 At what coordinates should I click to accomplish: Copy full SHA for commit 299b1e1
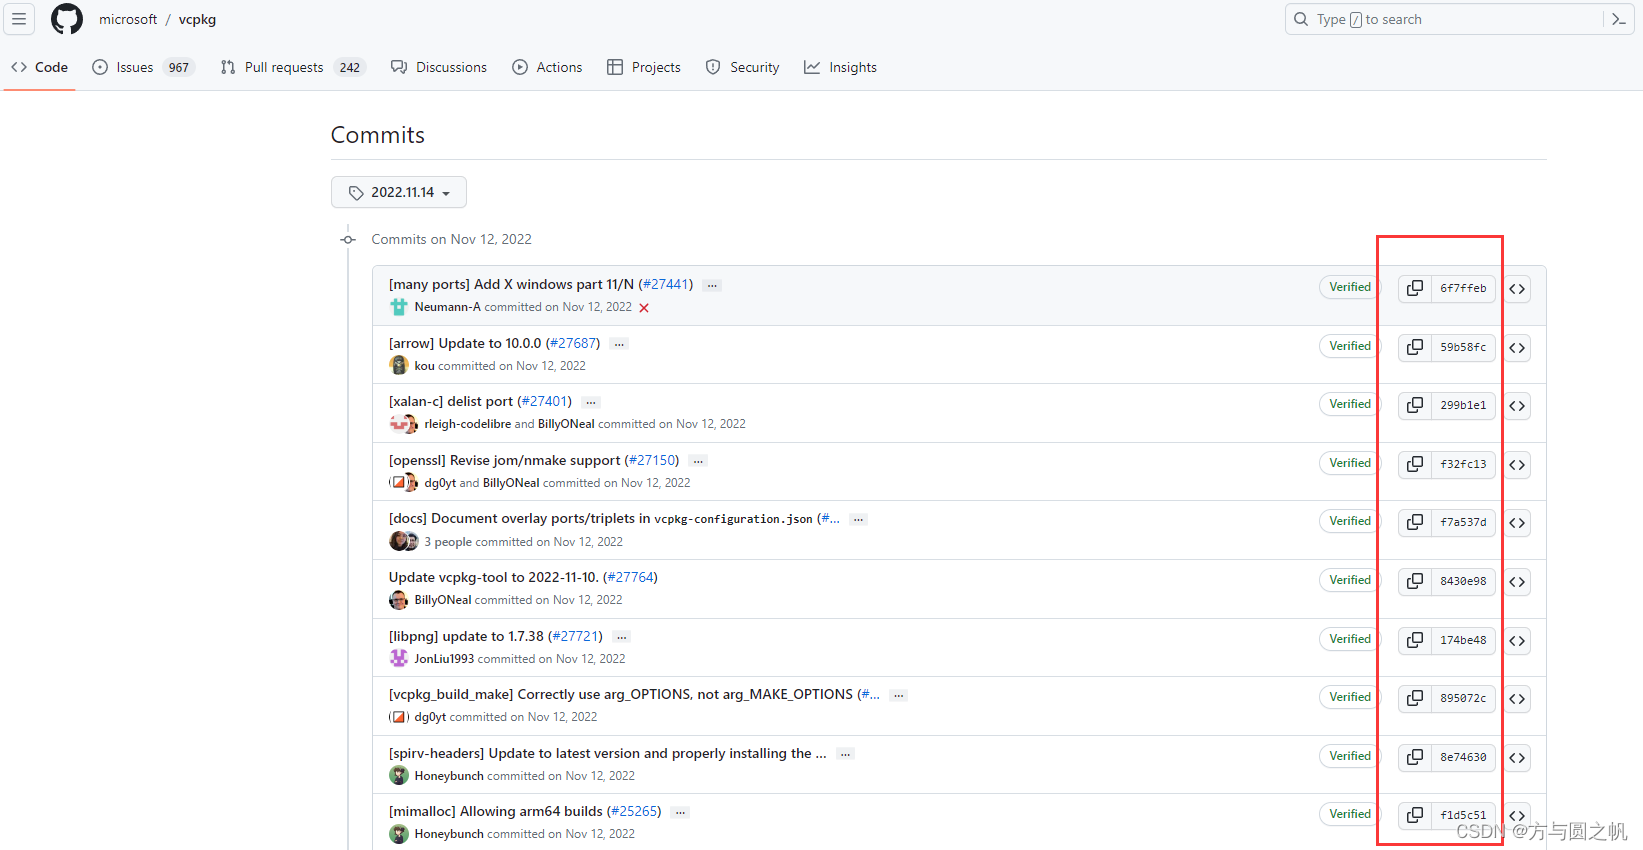point(1415,405)
